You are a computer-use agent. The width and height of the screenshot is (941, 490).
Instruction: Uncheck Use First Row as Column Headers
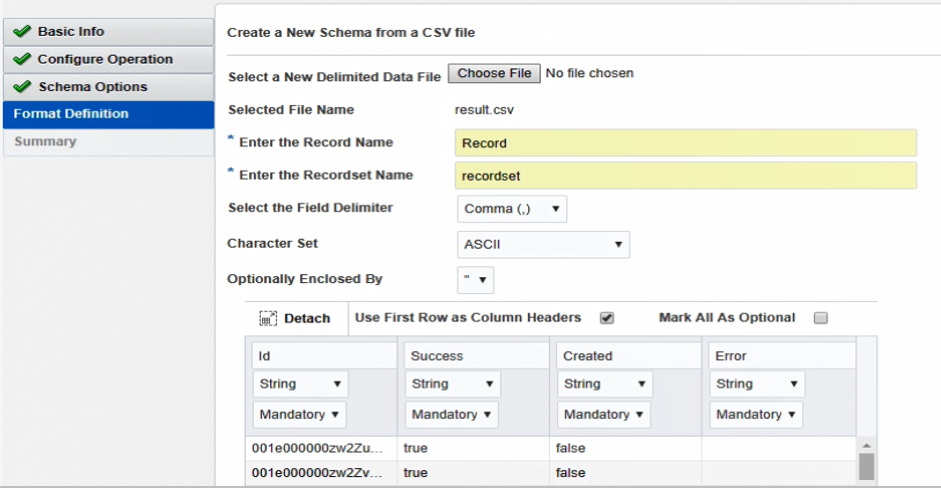[606, 318]
